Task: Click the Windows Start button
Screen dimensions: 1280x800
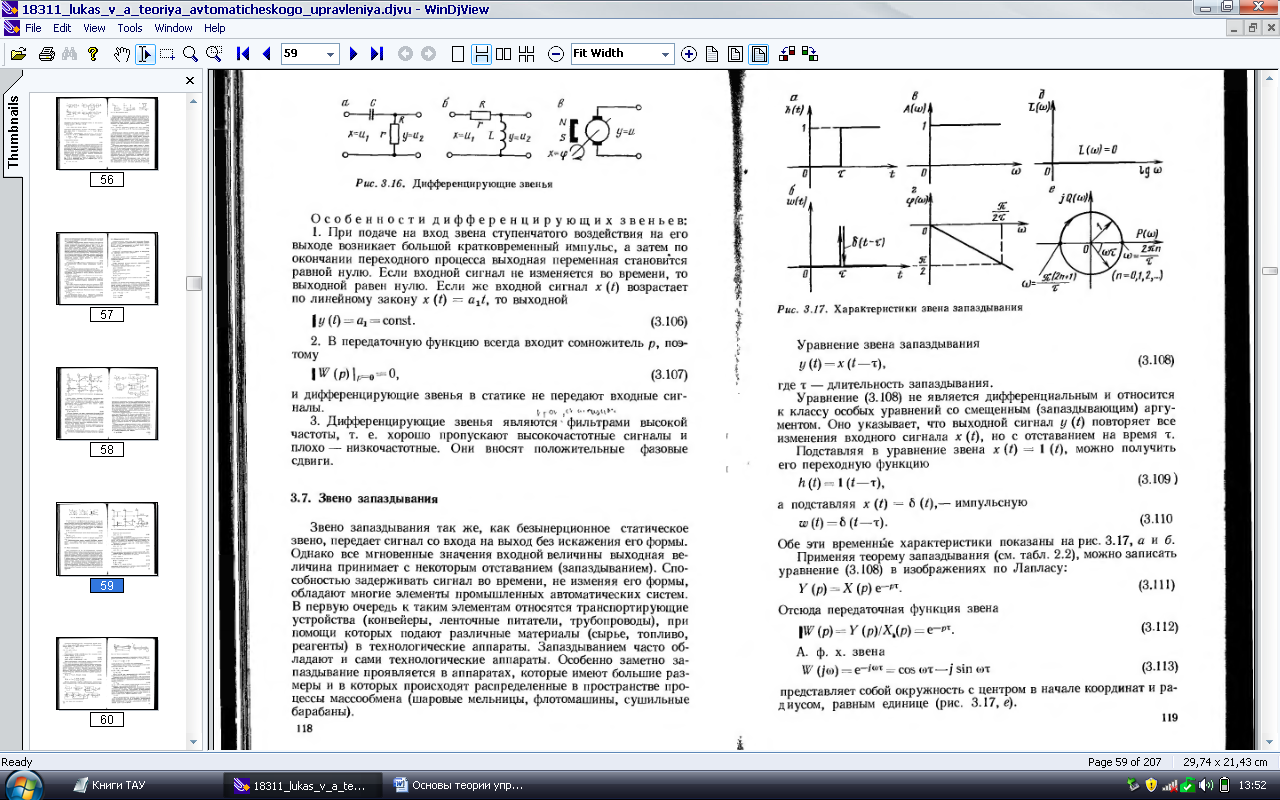Action: [x=24, y=784]
